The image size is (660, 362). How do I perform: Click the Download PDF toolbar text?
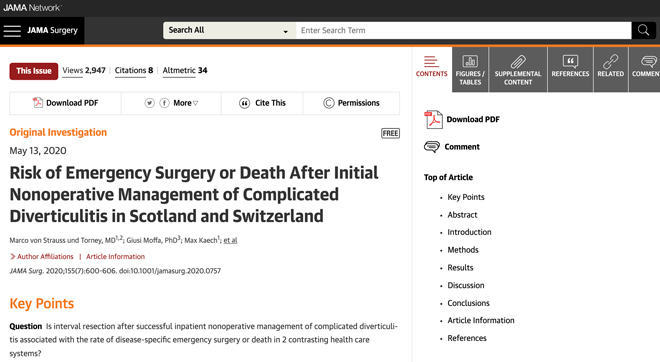(72, 103)
